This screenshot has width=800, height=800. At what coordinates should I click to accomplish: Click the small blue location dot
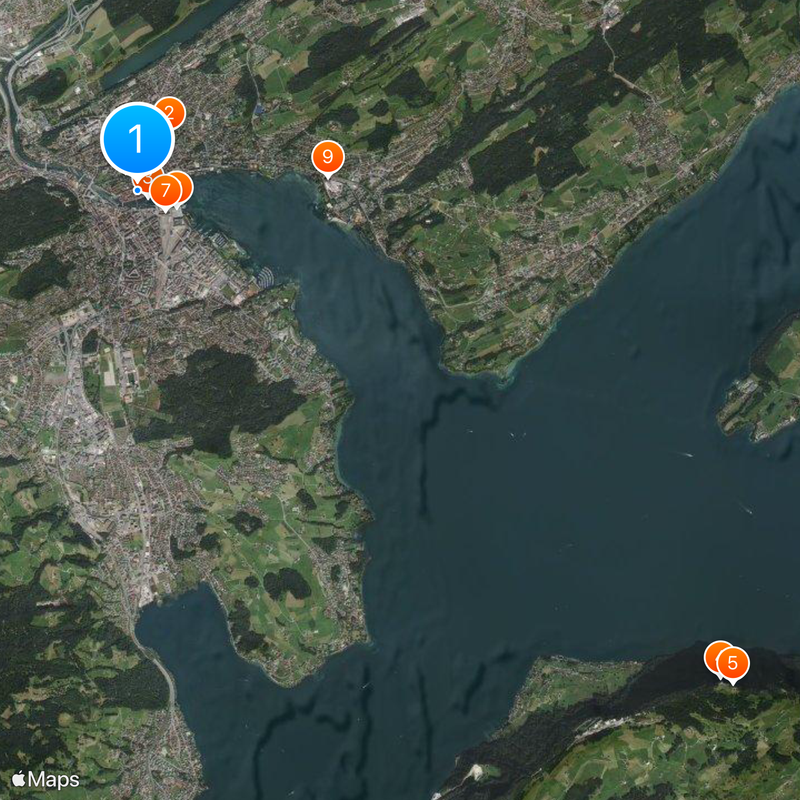point(137,190)
